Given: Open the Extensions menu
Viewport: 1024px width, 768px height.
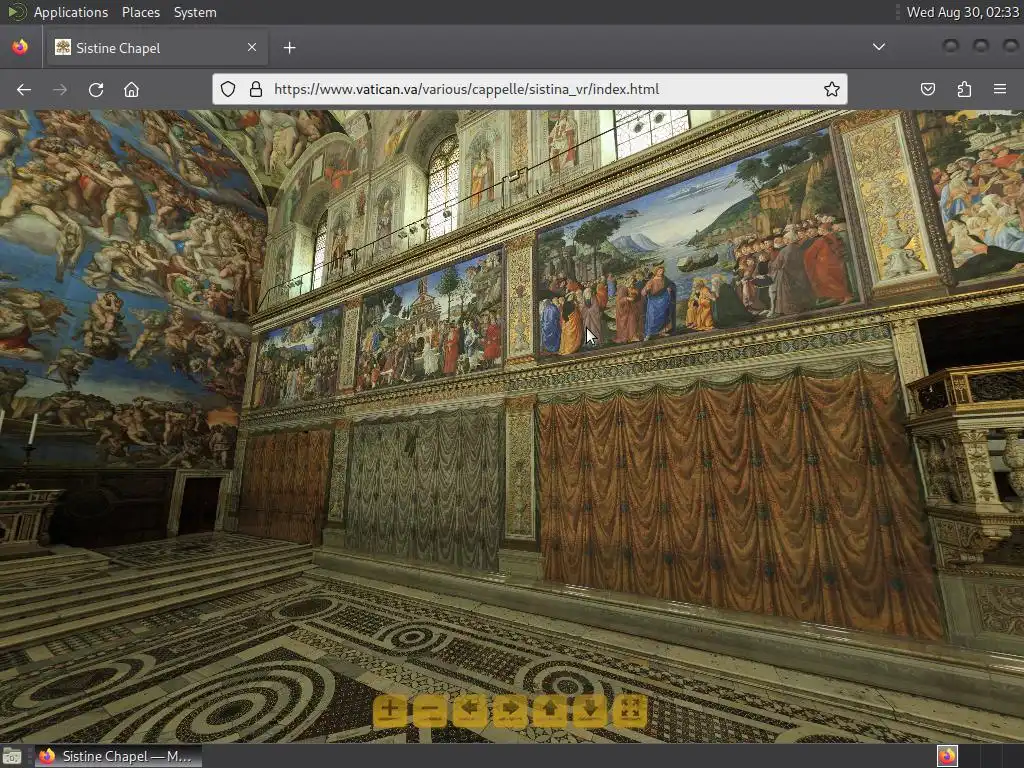Looking at the screenshot, I should 964,89.
